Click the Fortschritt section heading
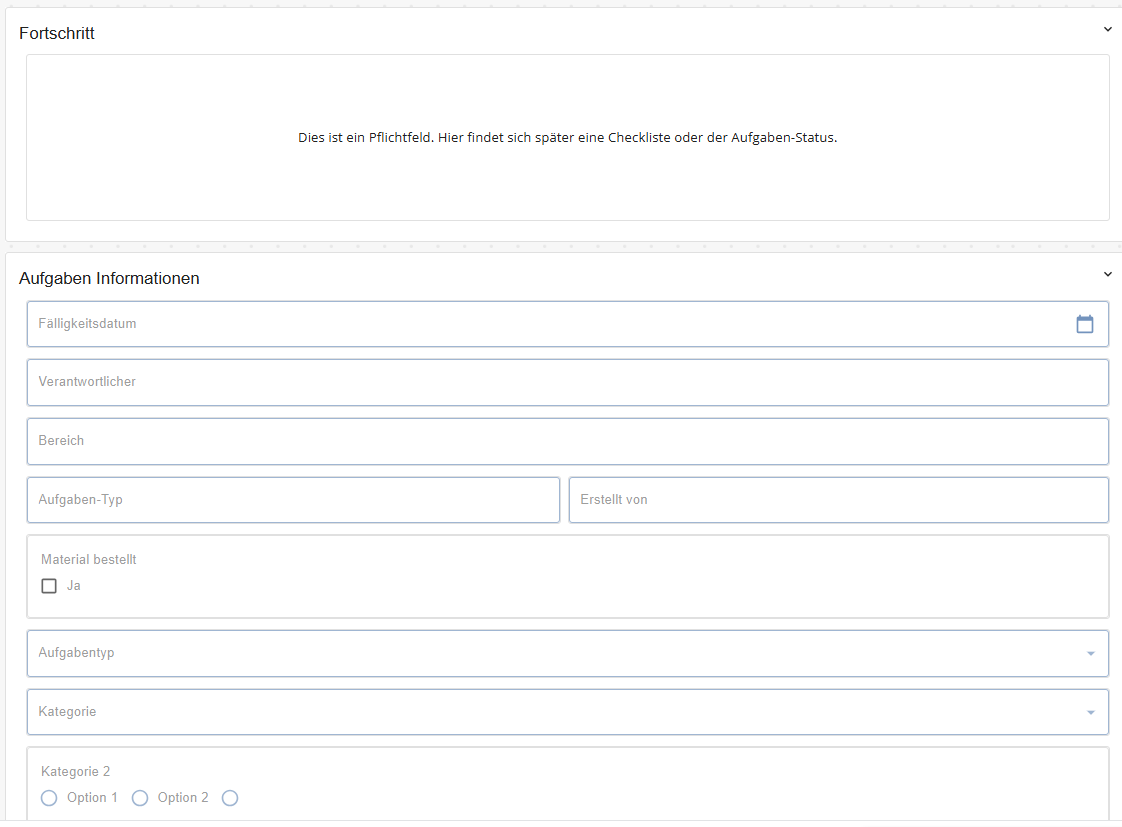The height and width of the screenshot is (827, 1122). pos(57,34)
